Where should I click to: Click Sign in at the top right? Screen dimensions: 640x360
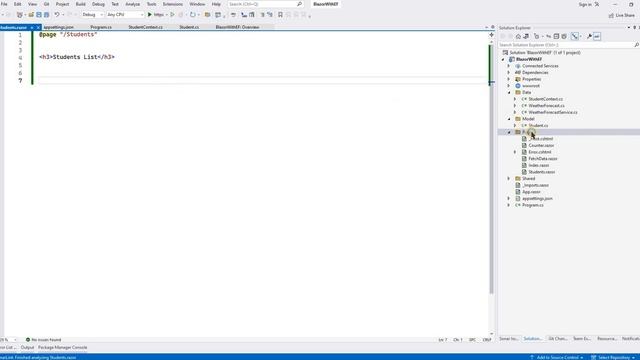click(x=584, y=4)
